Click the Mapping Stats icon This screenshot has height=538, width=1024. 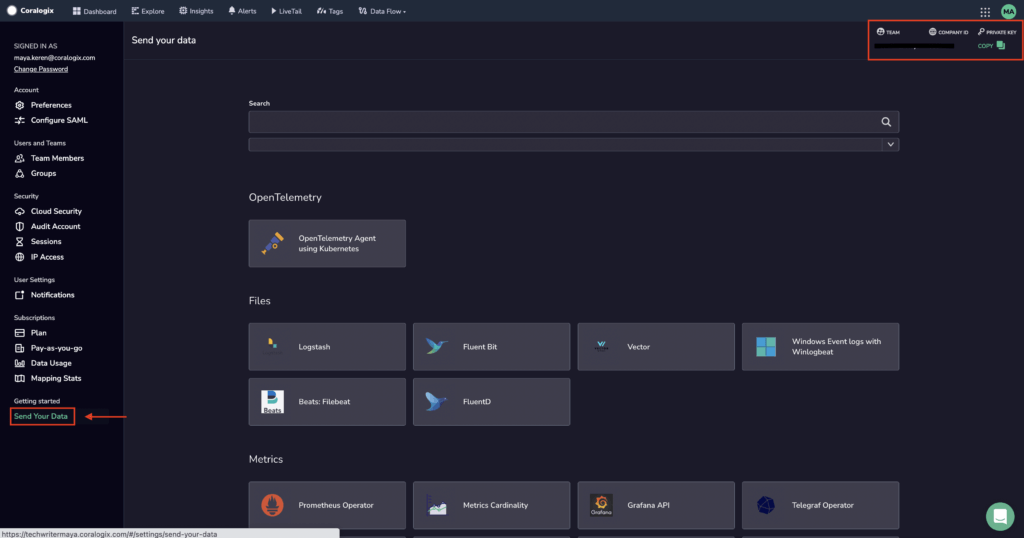20,378
